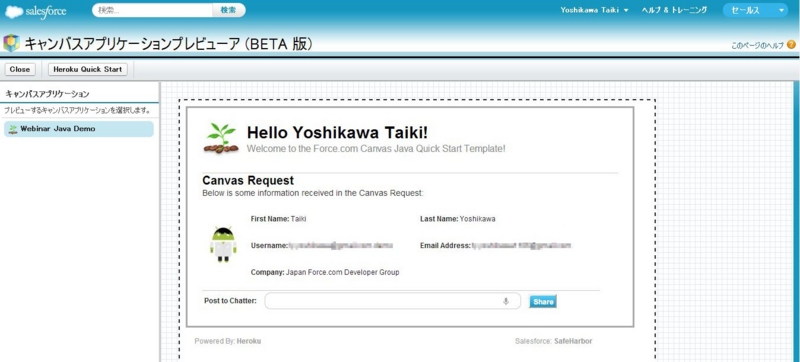Image resolution: width=800 pixels, height=362 pixels.
Task: Focus the top search input field
Action: [152, 10]
